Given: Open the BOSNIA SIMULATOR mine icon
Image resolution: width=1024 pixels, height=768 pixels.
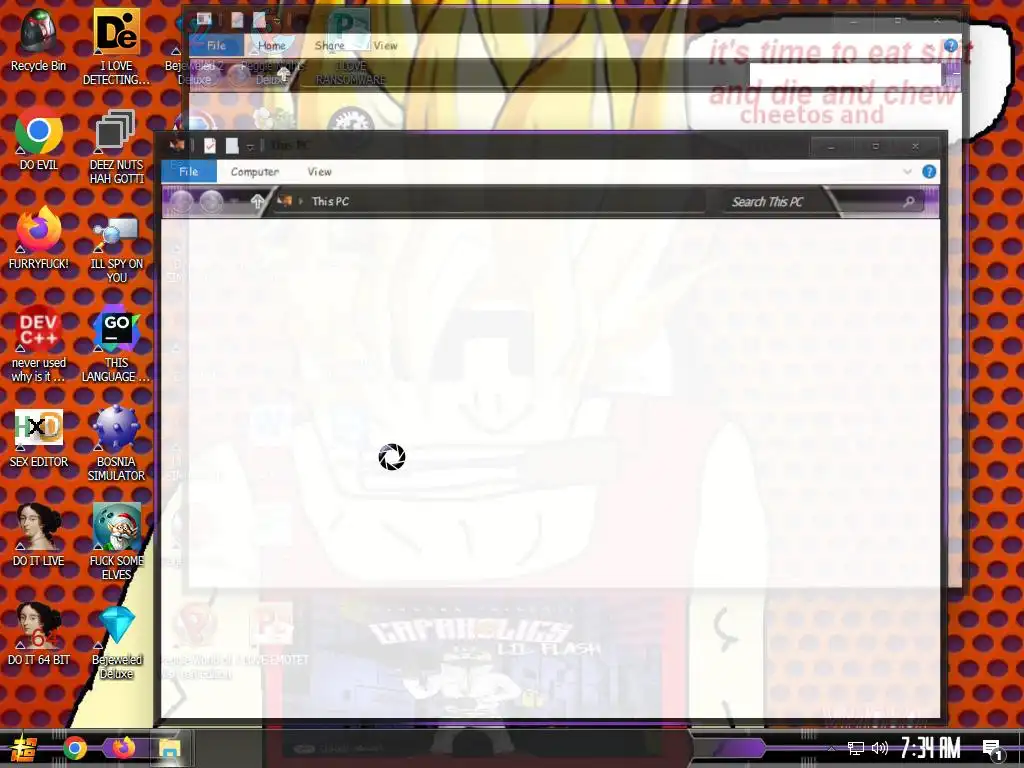Looking at the screenshot, I should pyautogui.click(x=116, y=443).
